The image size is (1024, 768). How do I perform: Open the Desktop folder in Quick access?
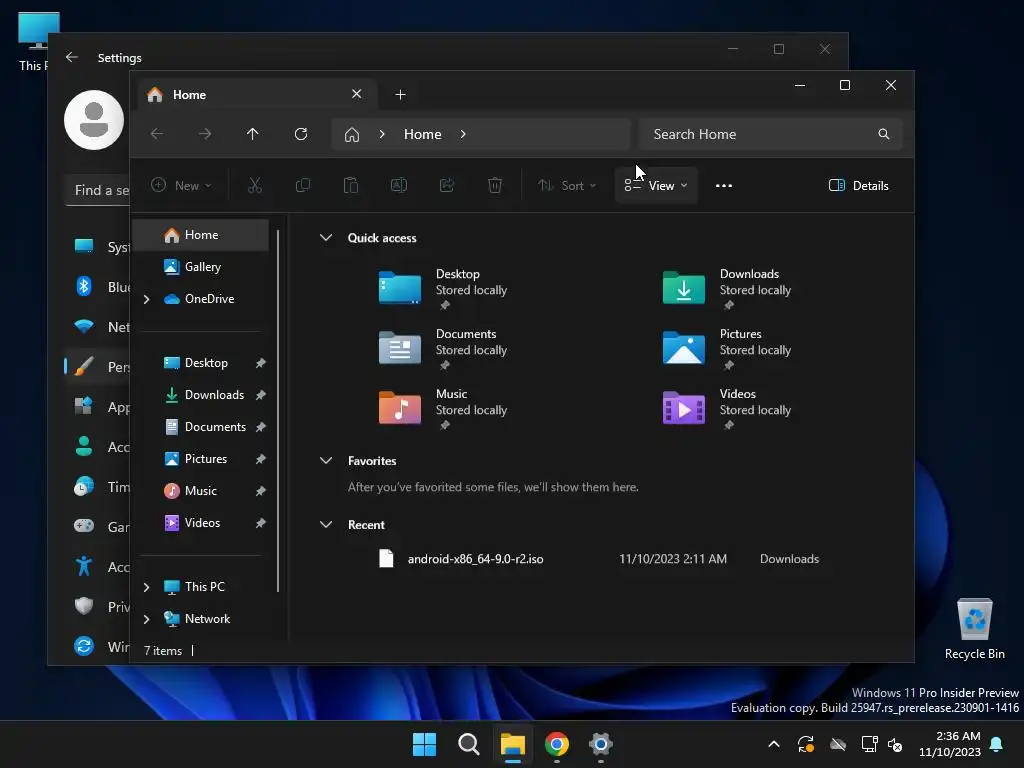click(x=400, y=287)
